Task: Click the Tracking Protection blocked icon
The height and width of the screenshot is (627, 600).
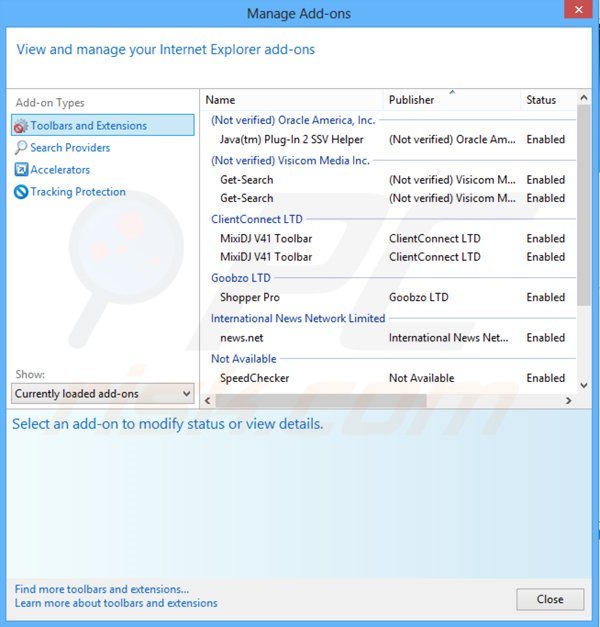Action: (21, 192)
